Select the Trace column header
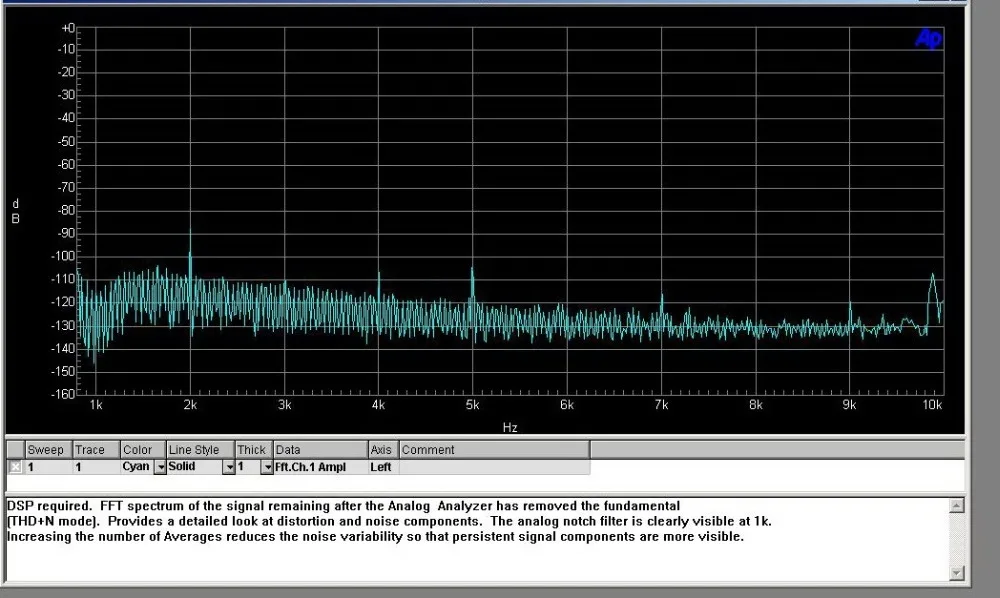1000x598 pixels. [x=96, y=449]
